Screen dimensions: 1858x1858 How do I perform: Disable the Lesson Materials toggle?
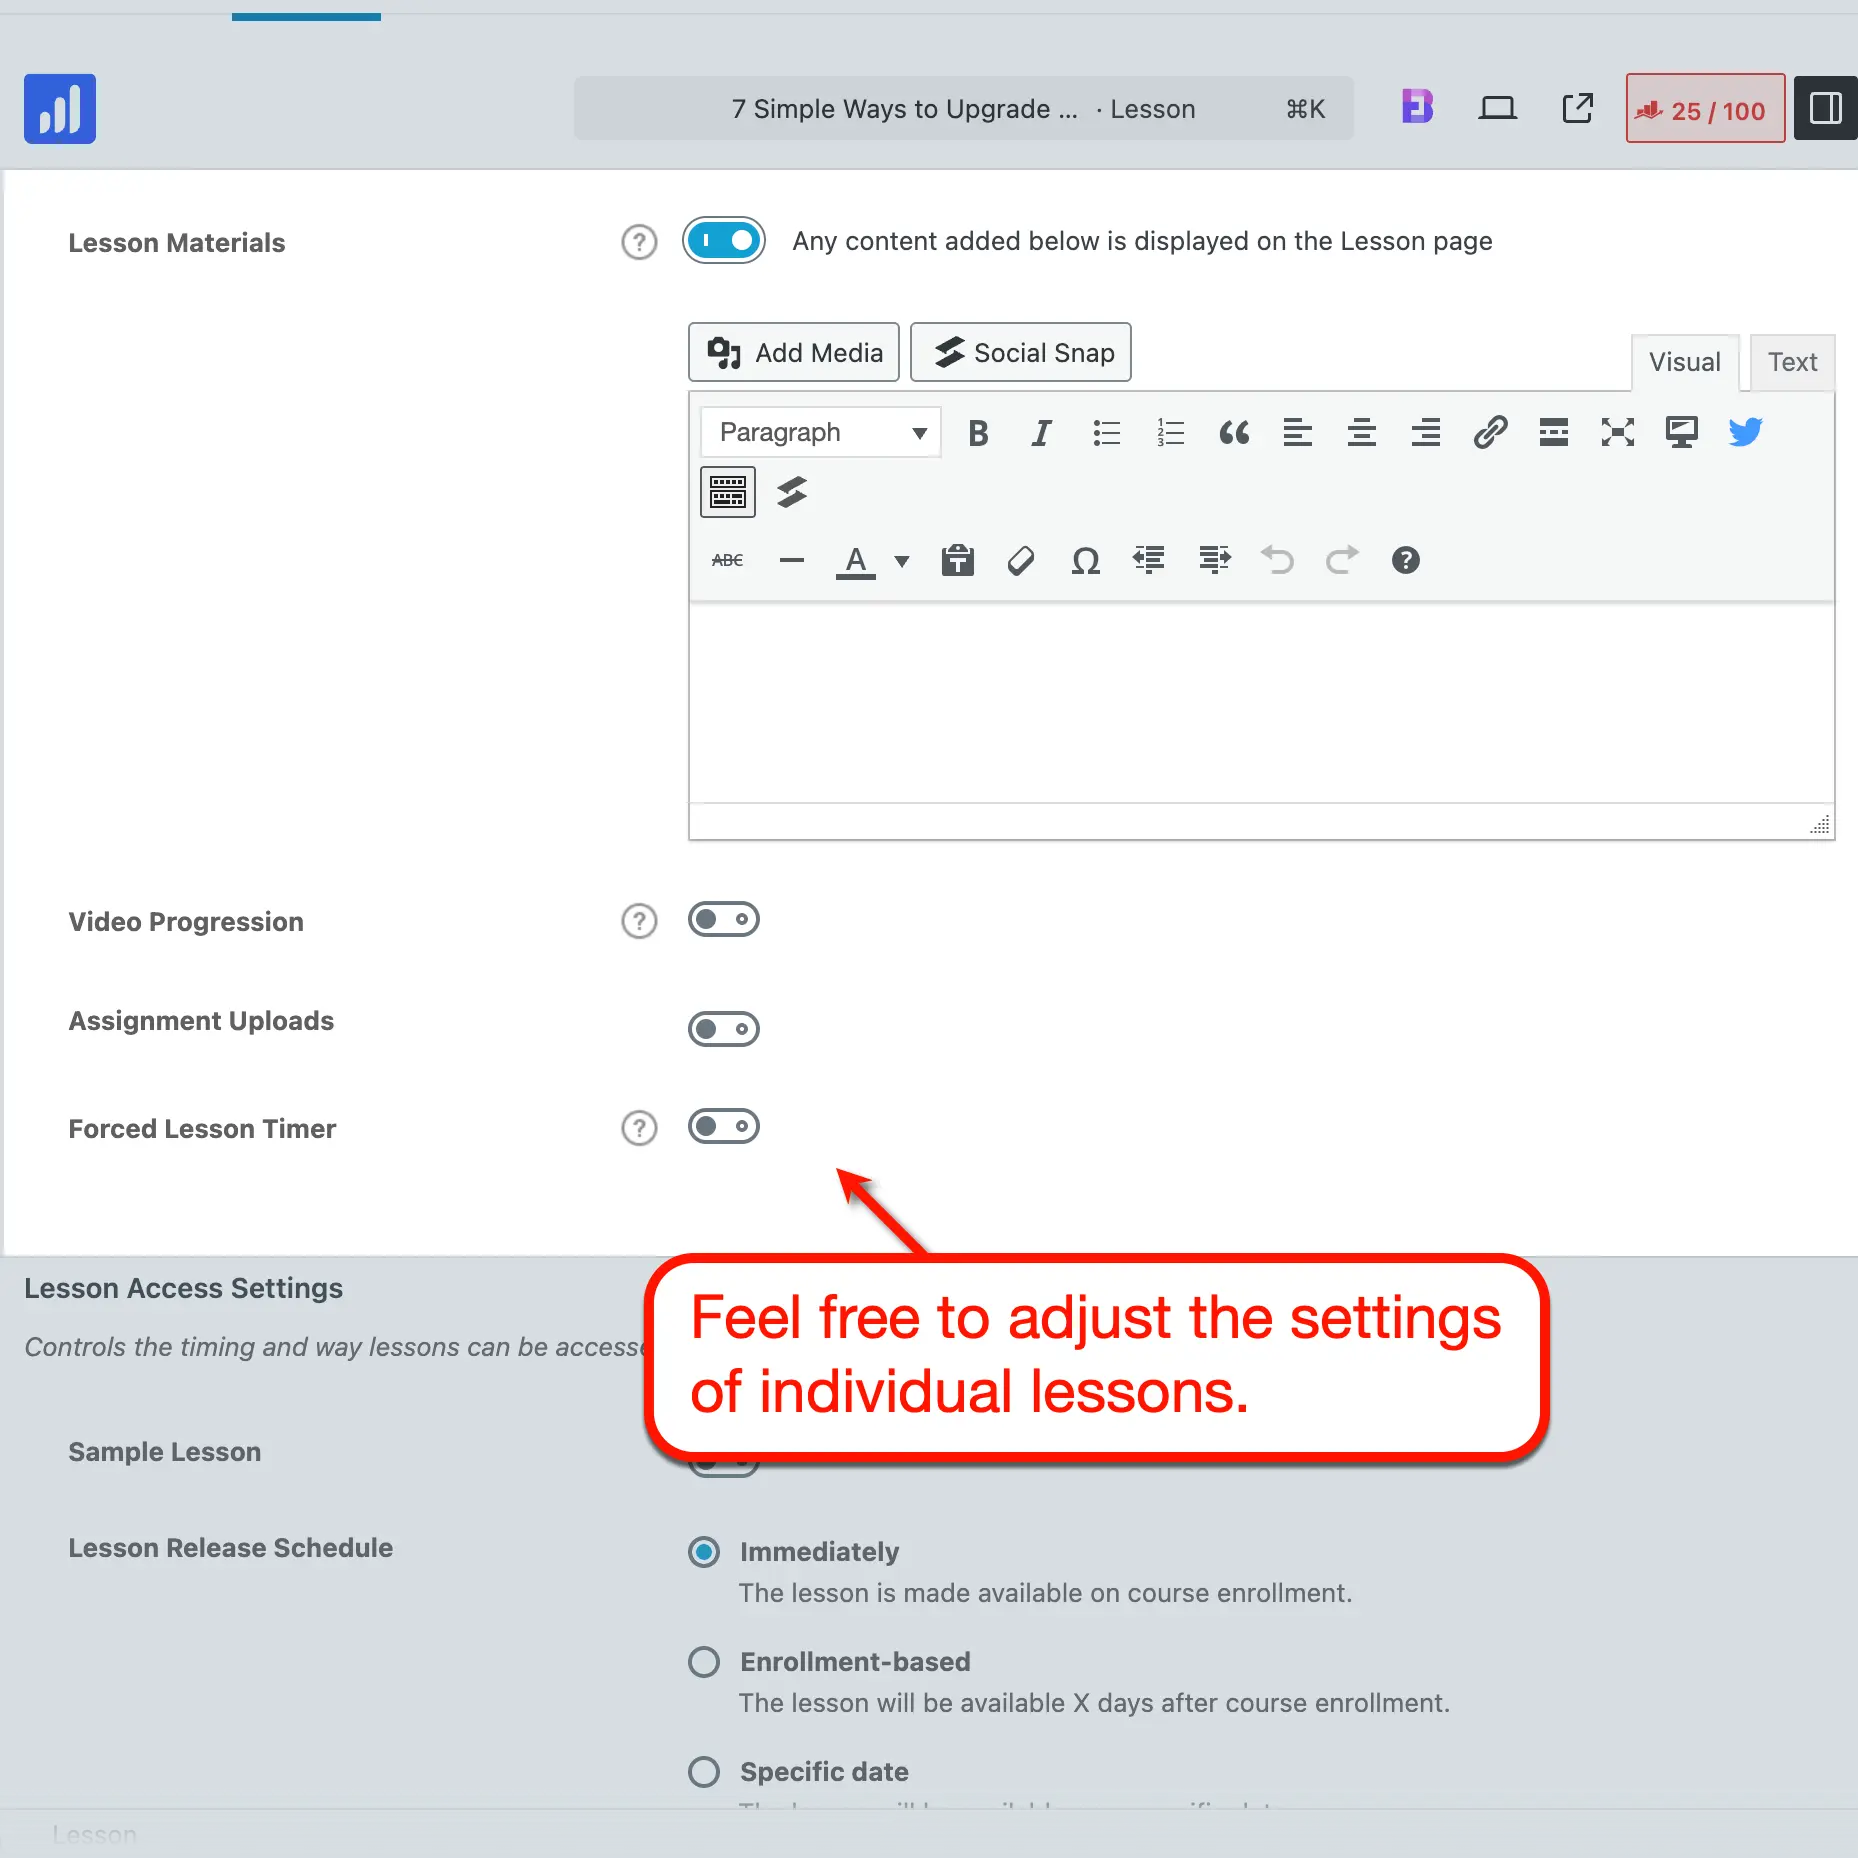point(724,240)
